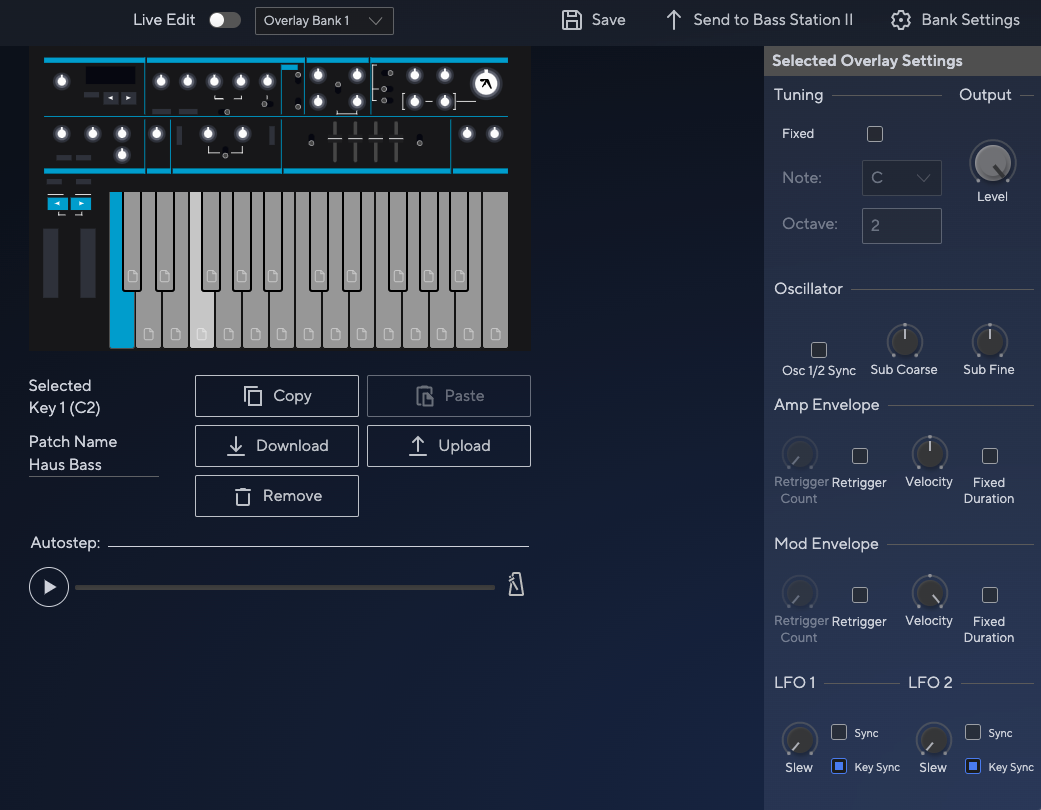Enable Mod Envelope Retrigger checkbox
This screenshot has height=810, width=1041.
point(860,595)
